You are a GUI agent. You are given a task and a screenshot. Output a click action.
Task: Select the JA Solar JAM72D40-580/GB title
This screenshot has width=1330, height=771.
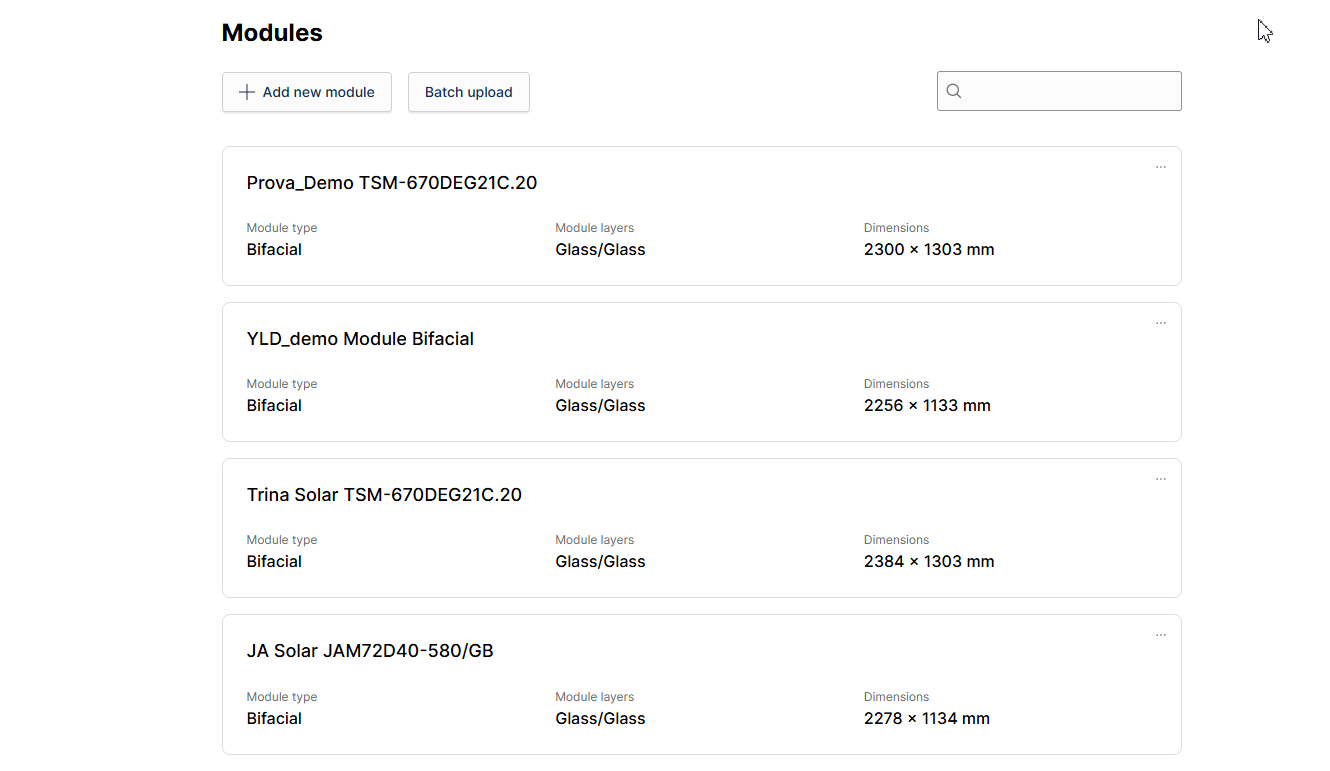tap(370, 651)
